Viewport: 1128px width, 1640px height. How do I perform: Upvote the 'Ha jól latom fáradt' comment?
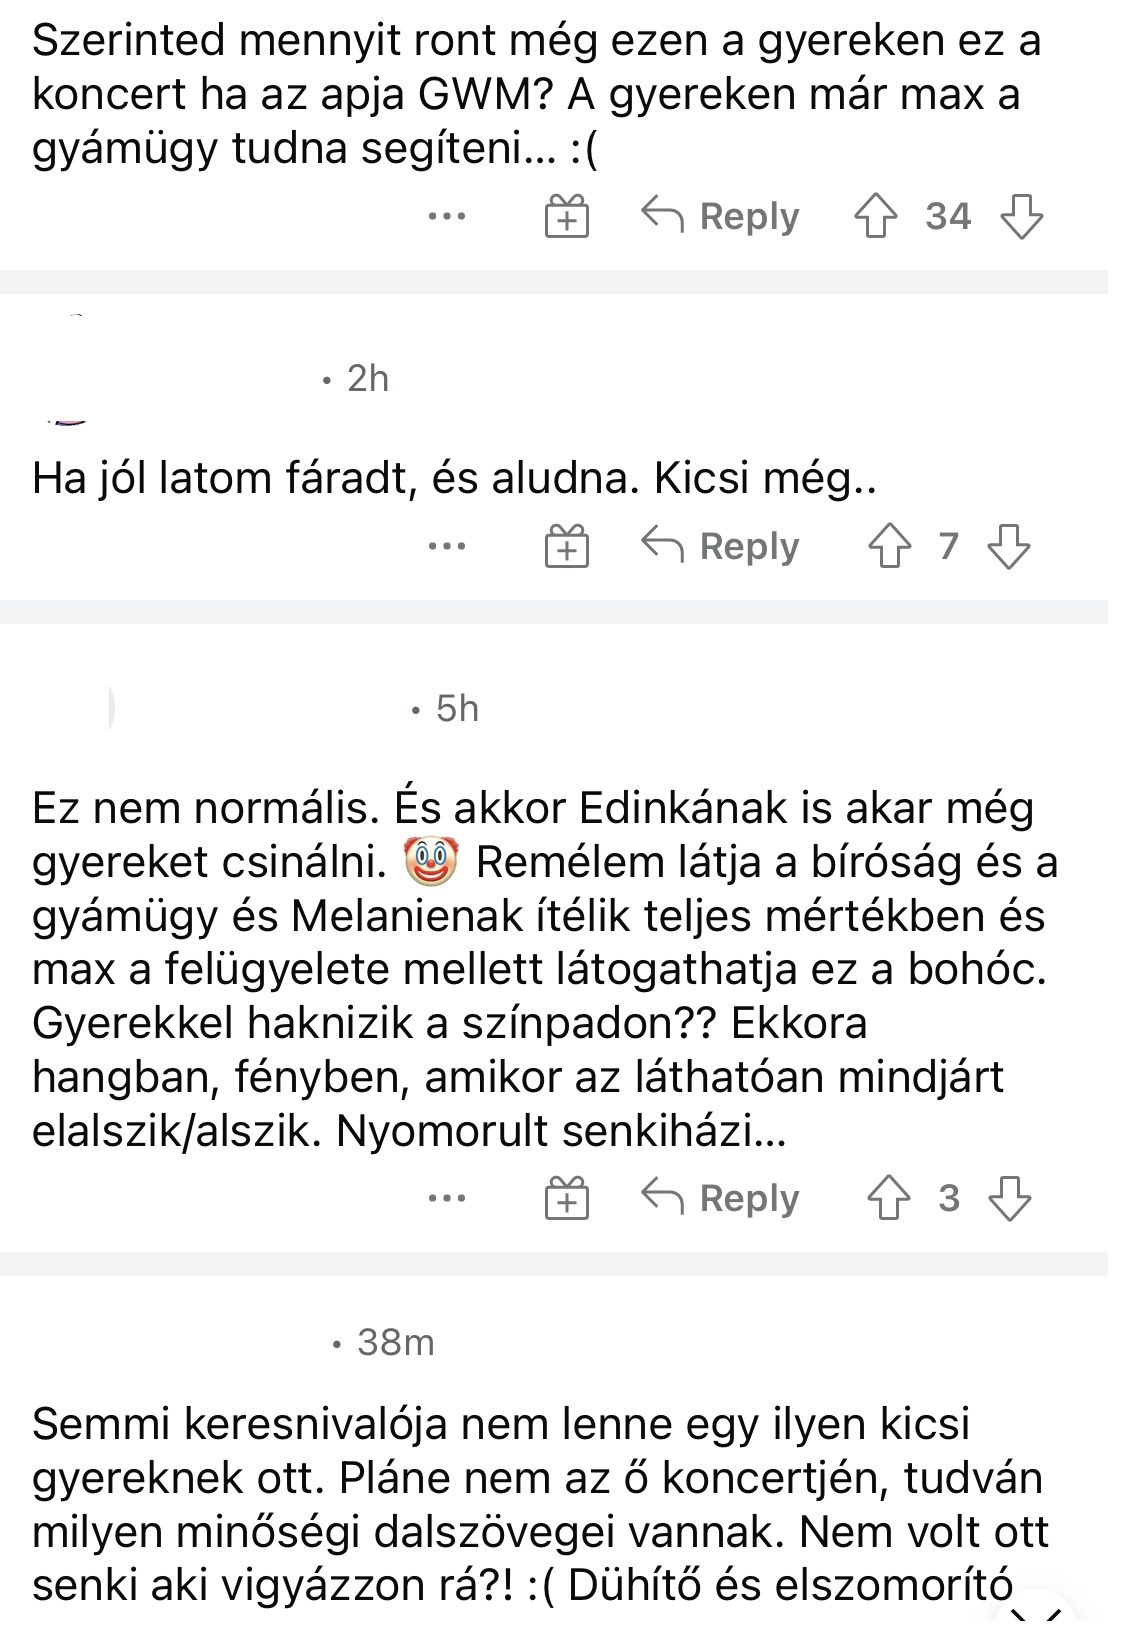coord(889,547)
